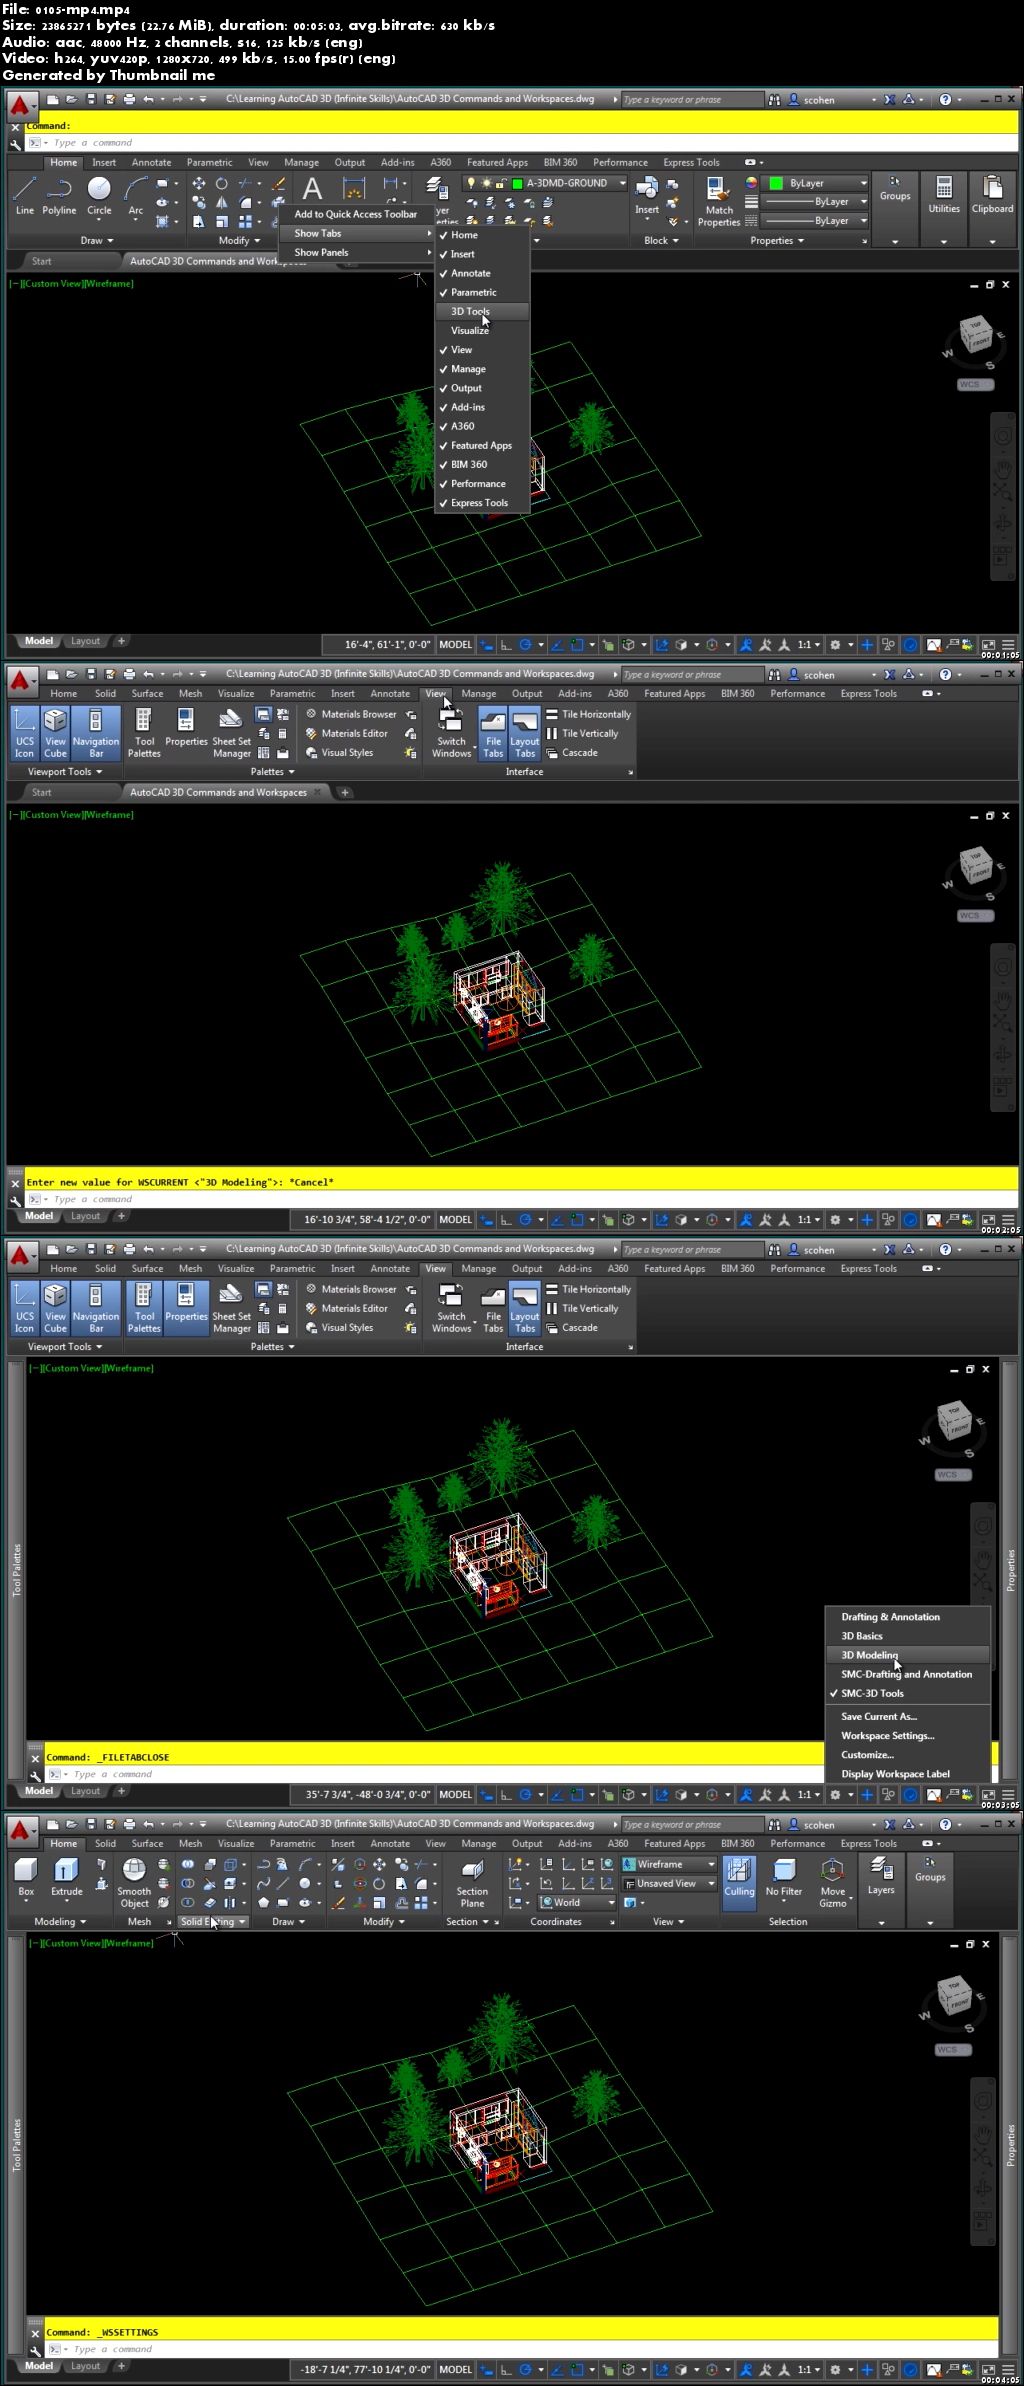
Task: Enable 3D Tools tab in Show Tabs list
Action: (470, 311)
